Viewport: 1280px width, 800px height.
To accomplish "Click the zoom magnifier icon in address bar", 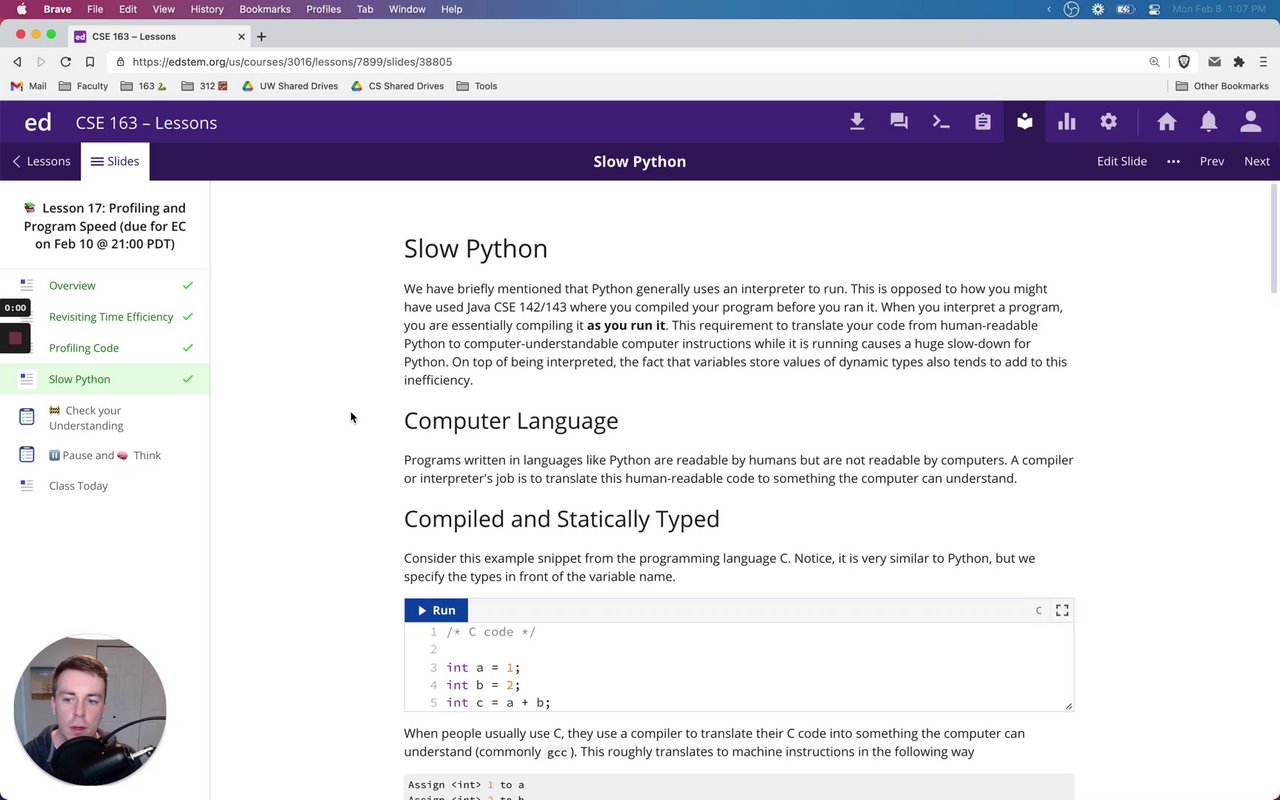I will 1154,62.
